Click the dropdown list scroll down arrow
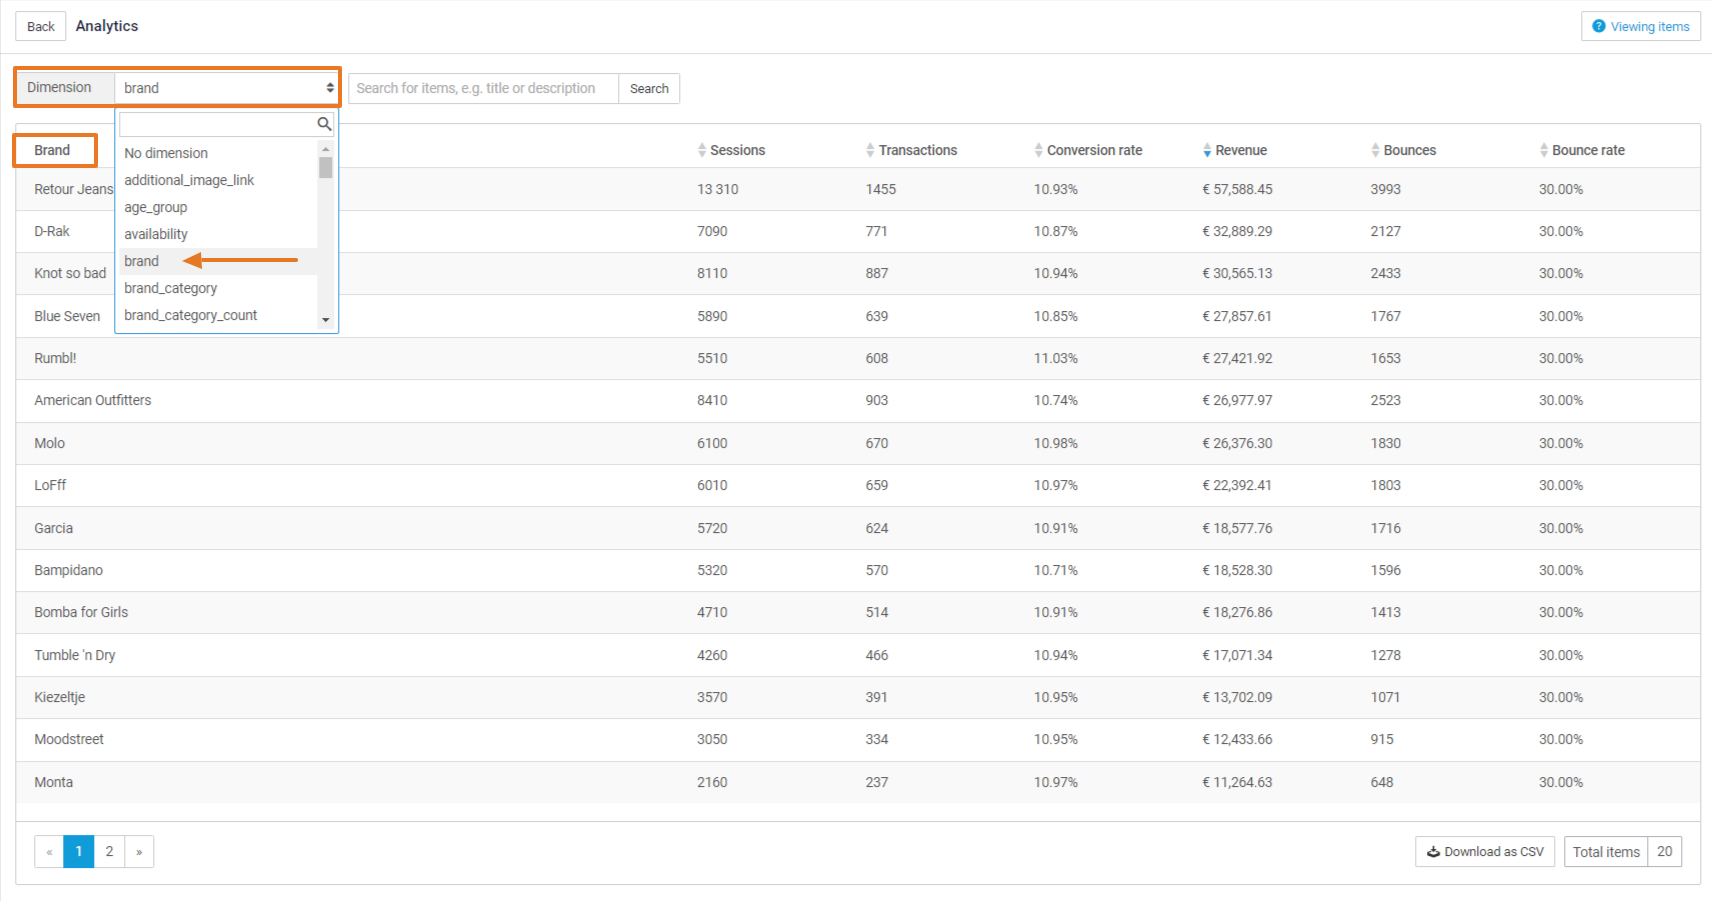 [326, 320]
